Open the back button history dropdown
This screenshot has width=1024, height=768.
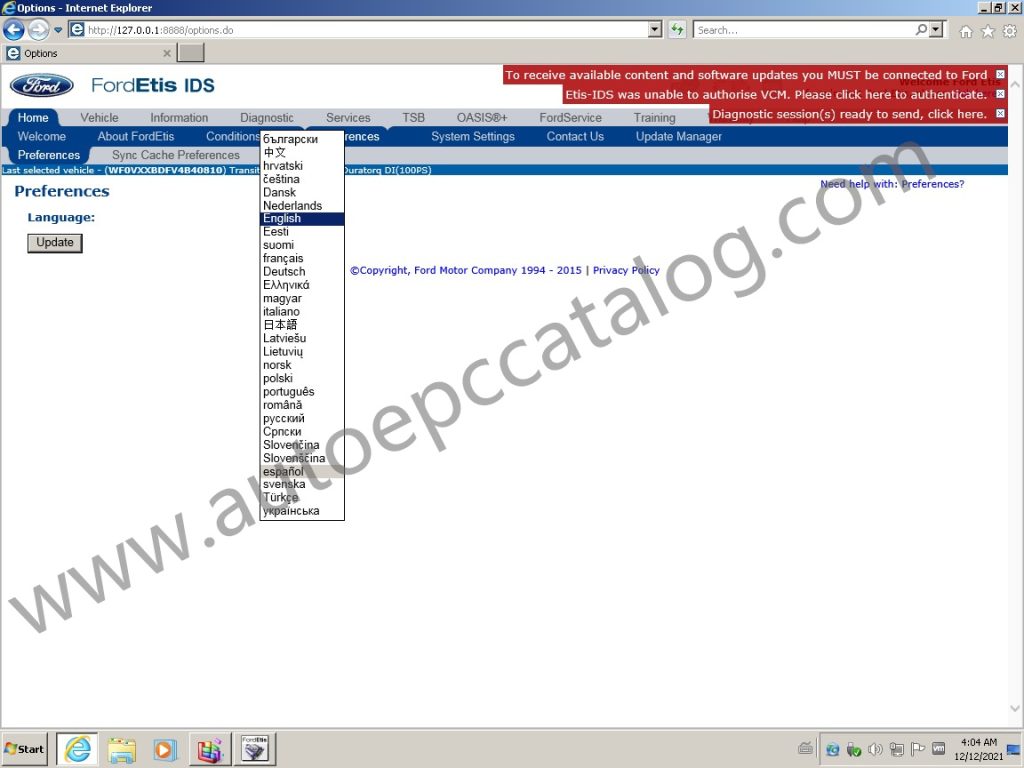[57, 29]
